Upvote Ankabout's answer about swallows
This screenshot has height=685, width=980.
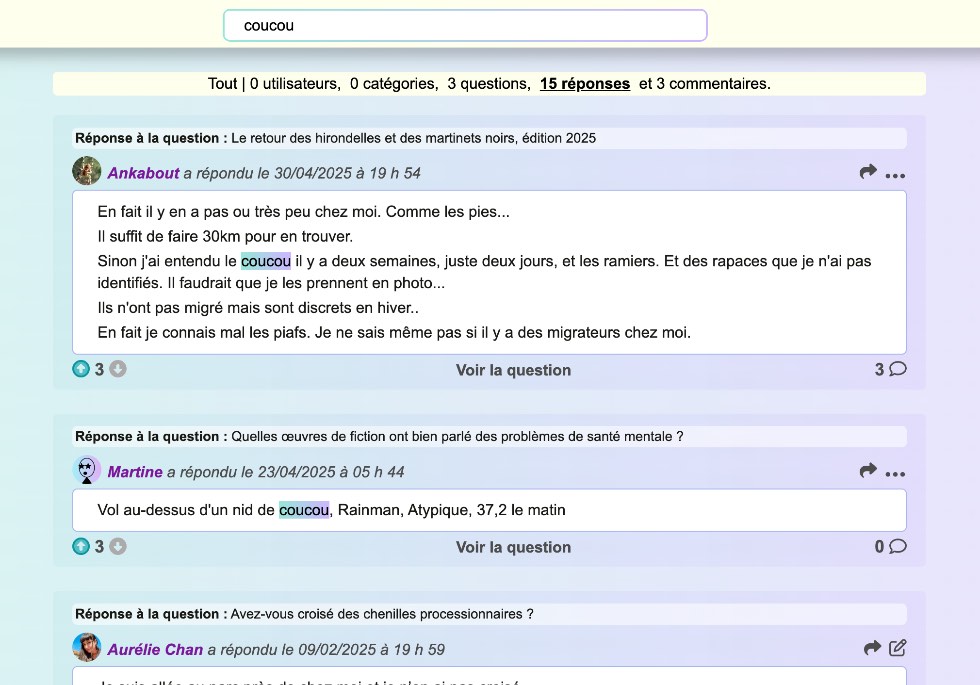pos(81,369)
